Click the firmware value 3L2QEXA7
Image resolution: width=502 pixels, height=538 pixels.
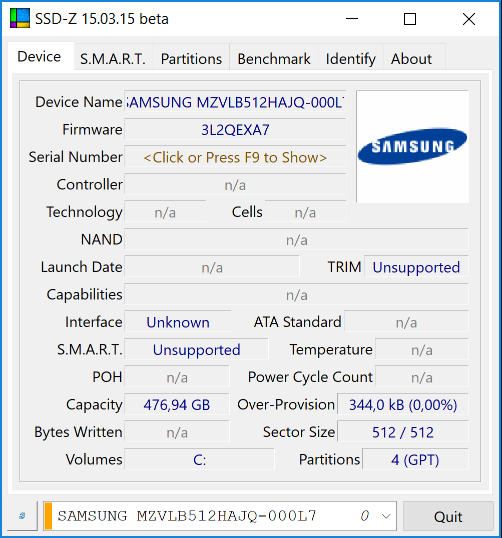point(235,130)
